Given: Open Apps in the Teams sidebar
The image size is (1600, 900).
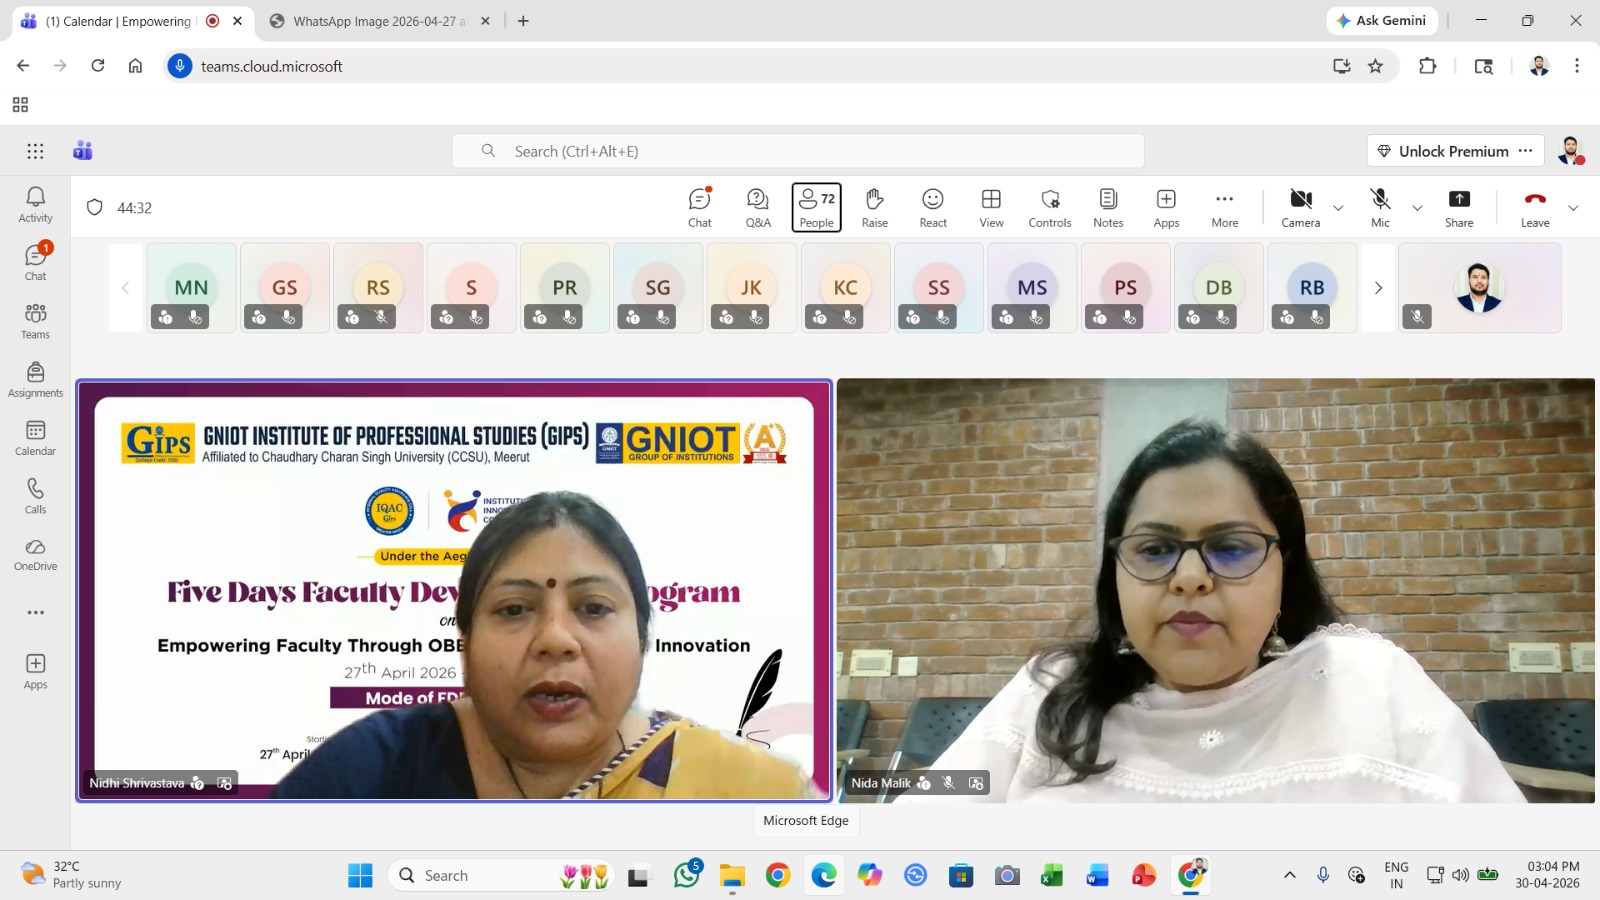Looking at the screenshot, I should click(35, 671).
